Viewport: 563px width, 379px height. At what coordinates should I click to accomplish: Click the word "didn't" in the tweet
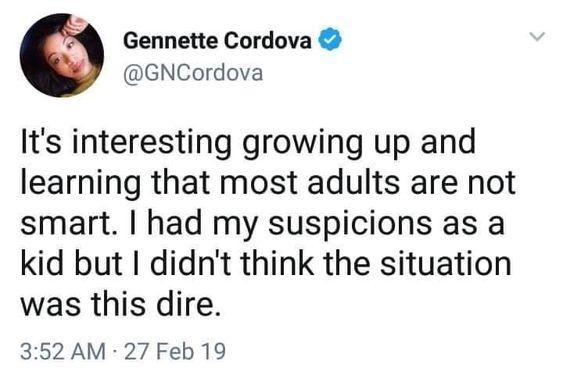pos(191,264)
